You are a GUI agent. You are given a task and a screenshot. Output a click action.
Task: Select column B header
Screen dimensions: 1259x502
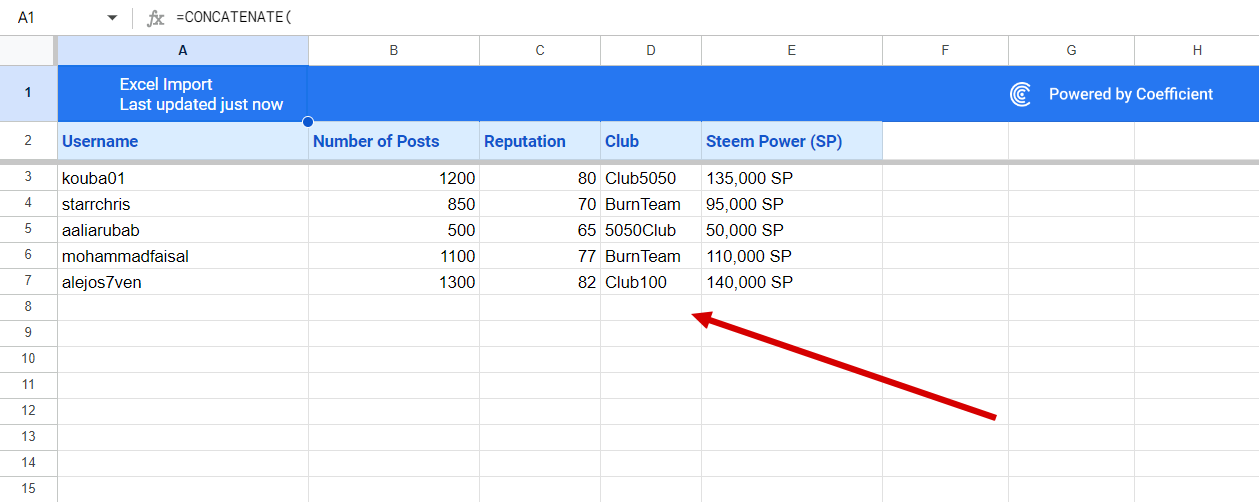tap(394, 50)
